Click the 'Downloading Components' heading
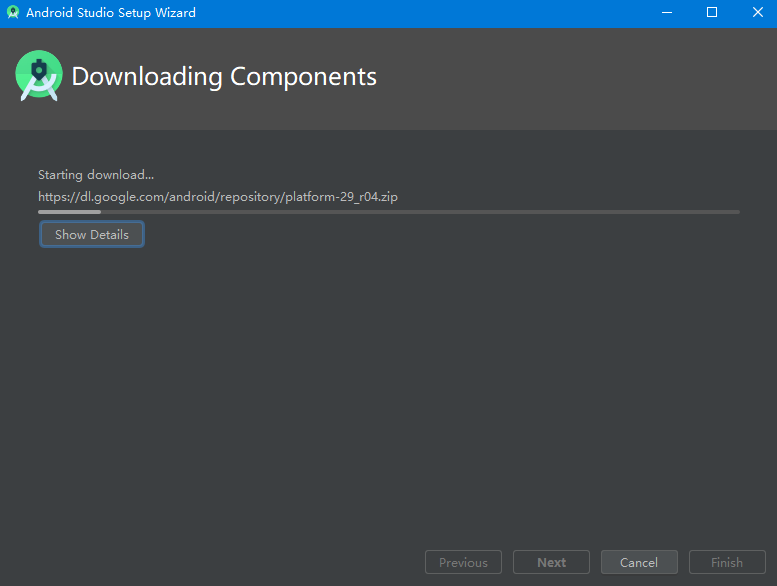 [224, 77]
